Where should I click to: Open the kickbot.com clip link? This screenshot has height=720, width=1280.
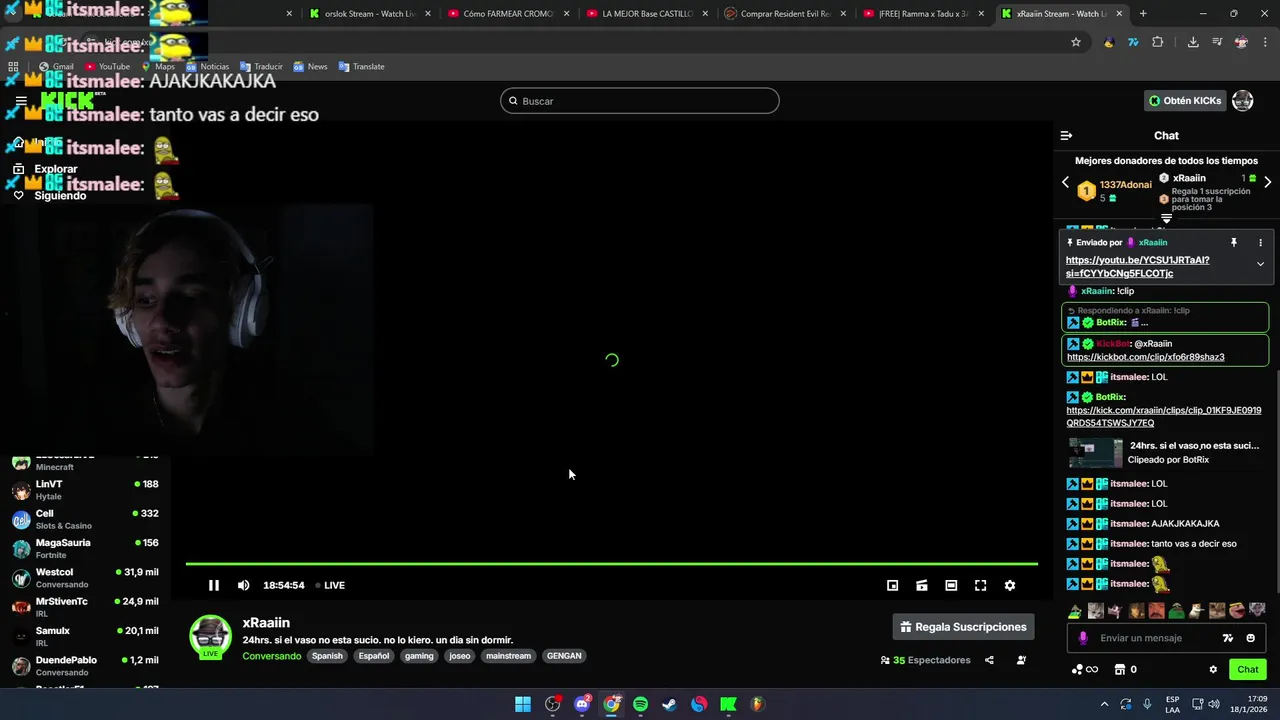click(1145, 357)
